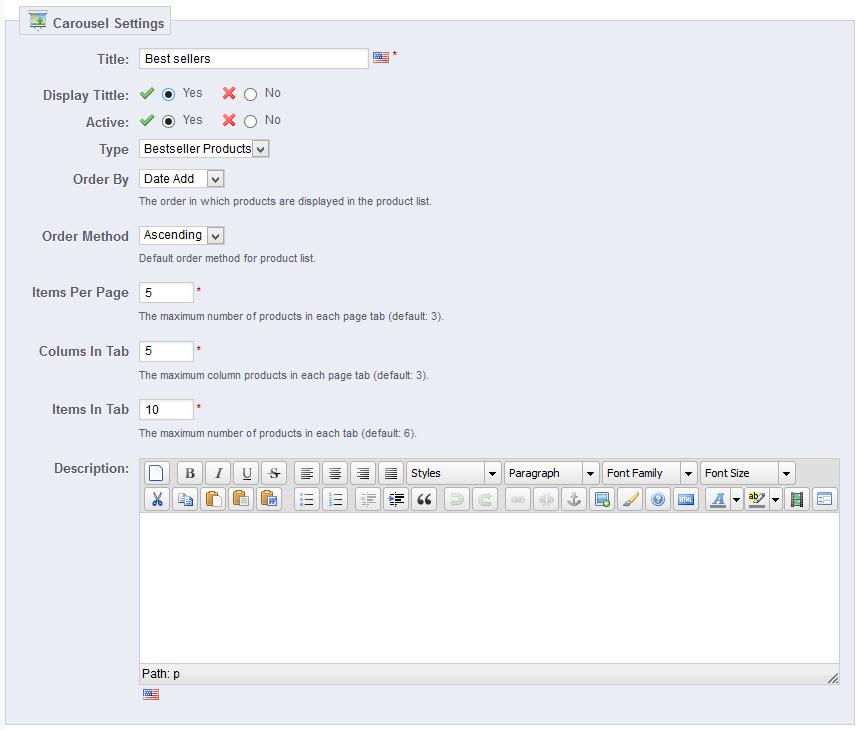The image size is (859, 730).
Task: Align text left
Action: click(x=307, y=473)
